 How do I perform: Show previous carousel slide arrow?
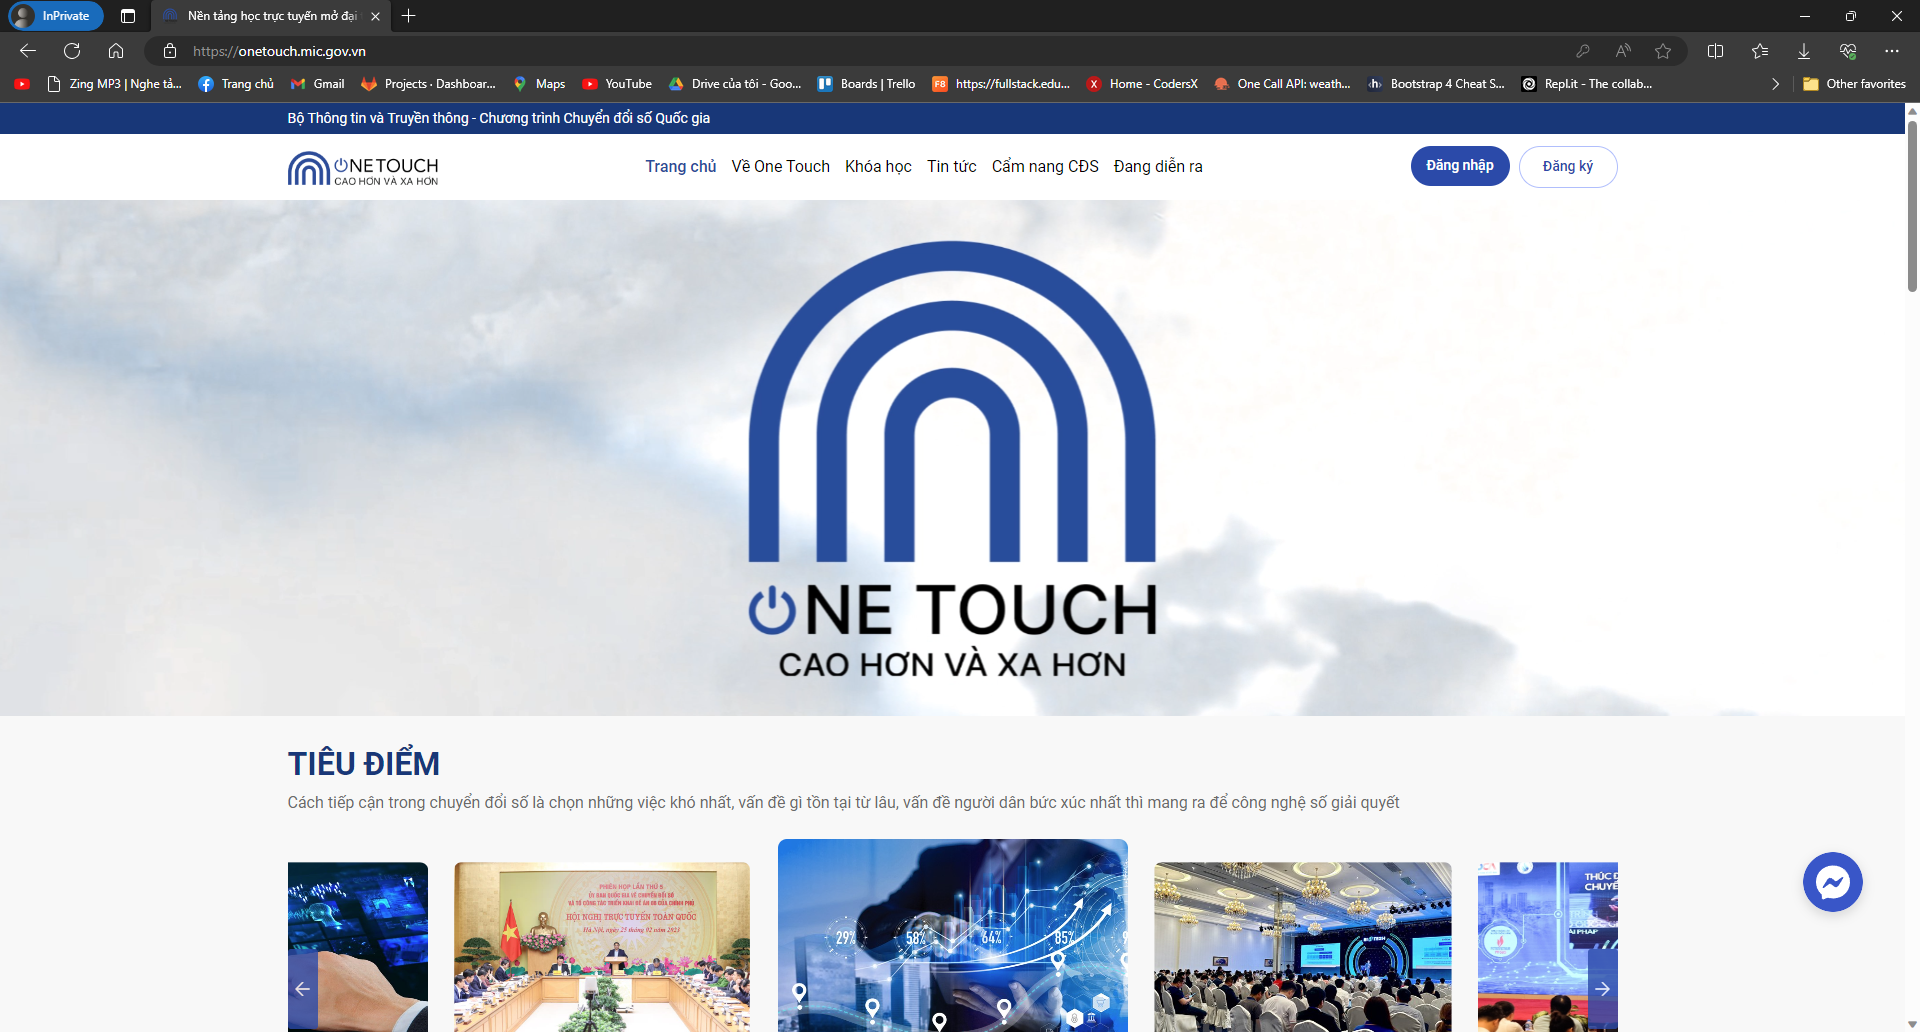[x=302, y=989]
